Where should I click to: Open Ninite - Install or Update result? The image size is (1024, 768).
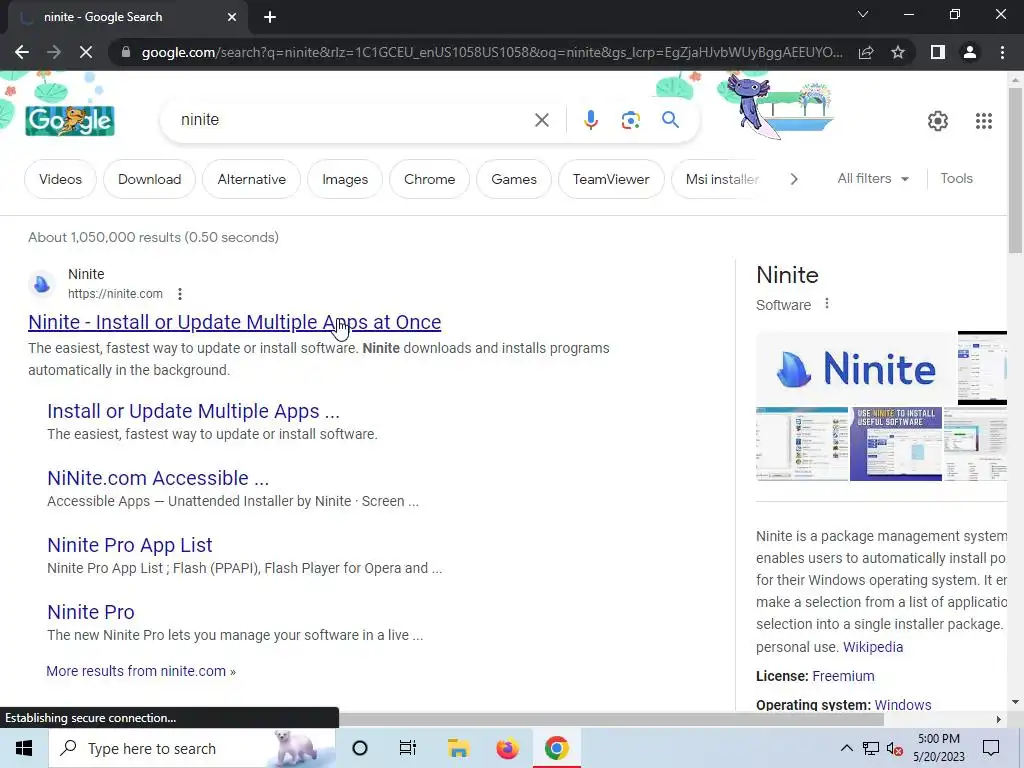[234, 322]
